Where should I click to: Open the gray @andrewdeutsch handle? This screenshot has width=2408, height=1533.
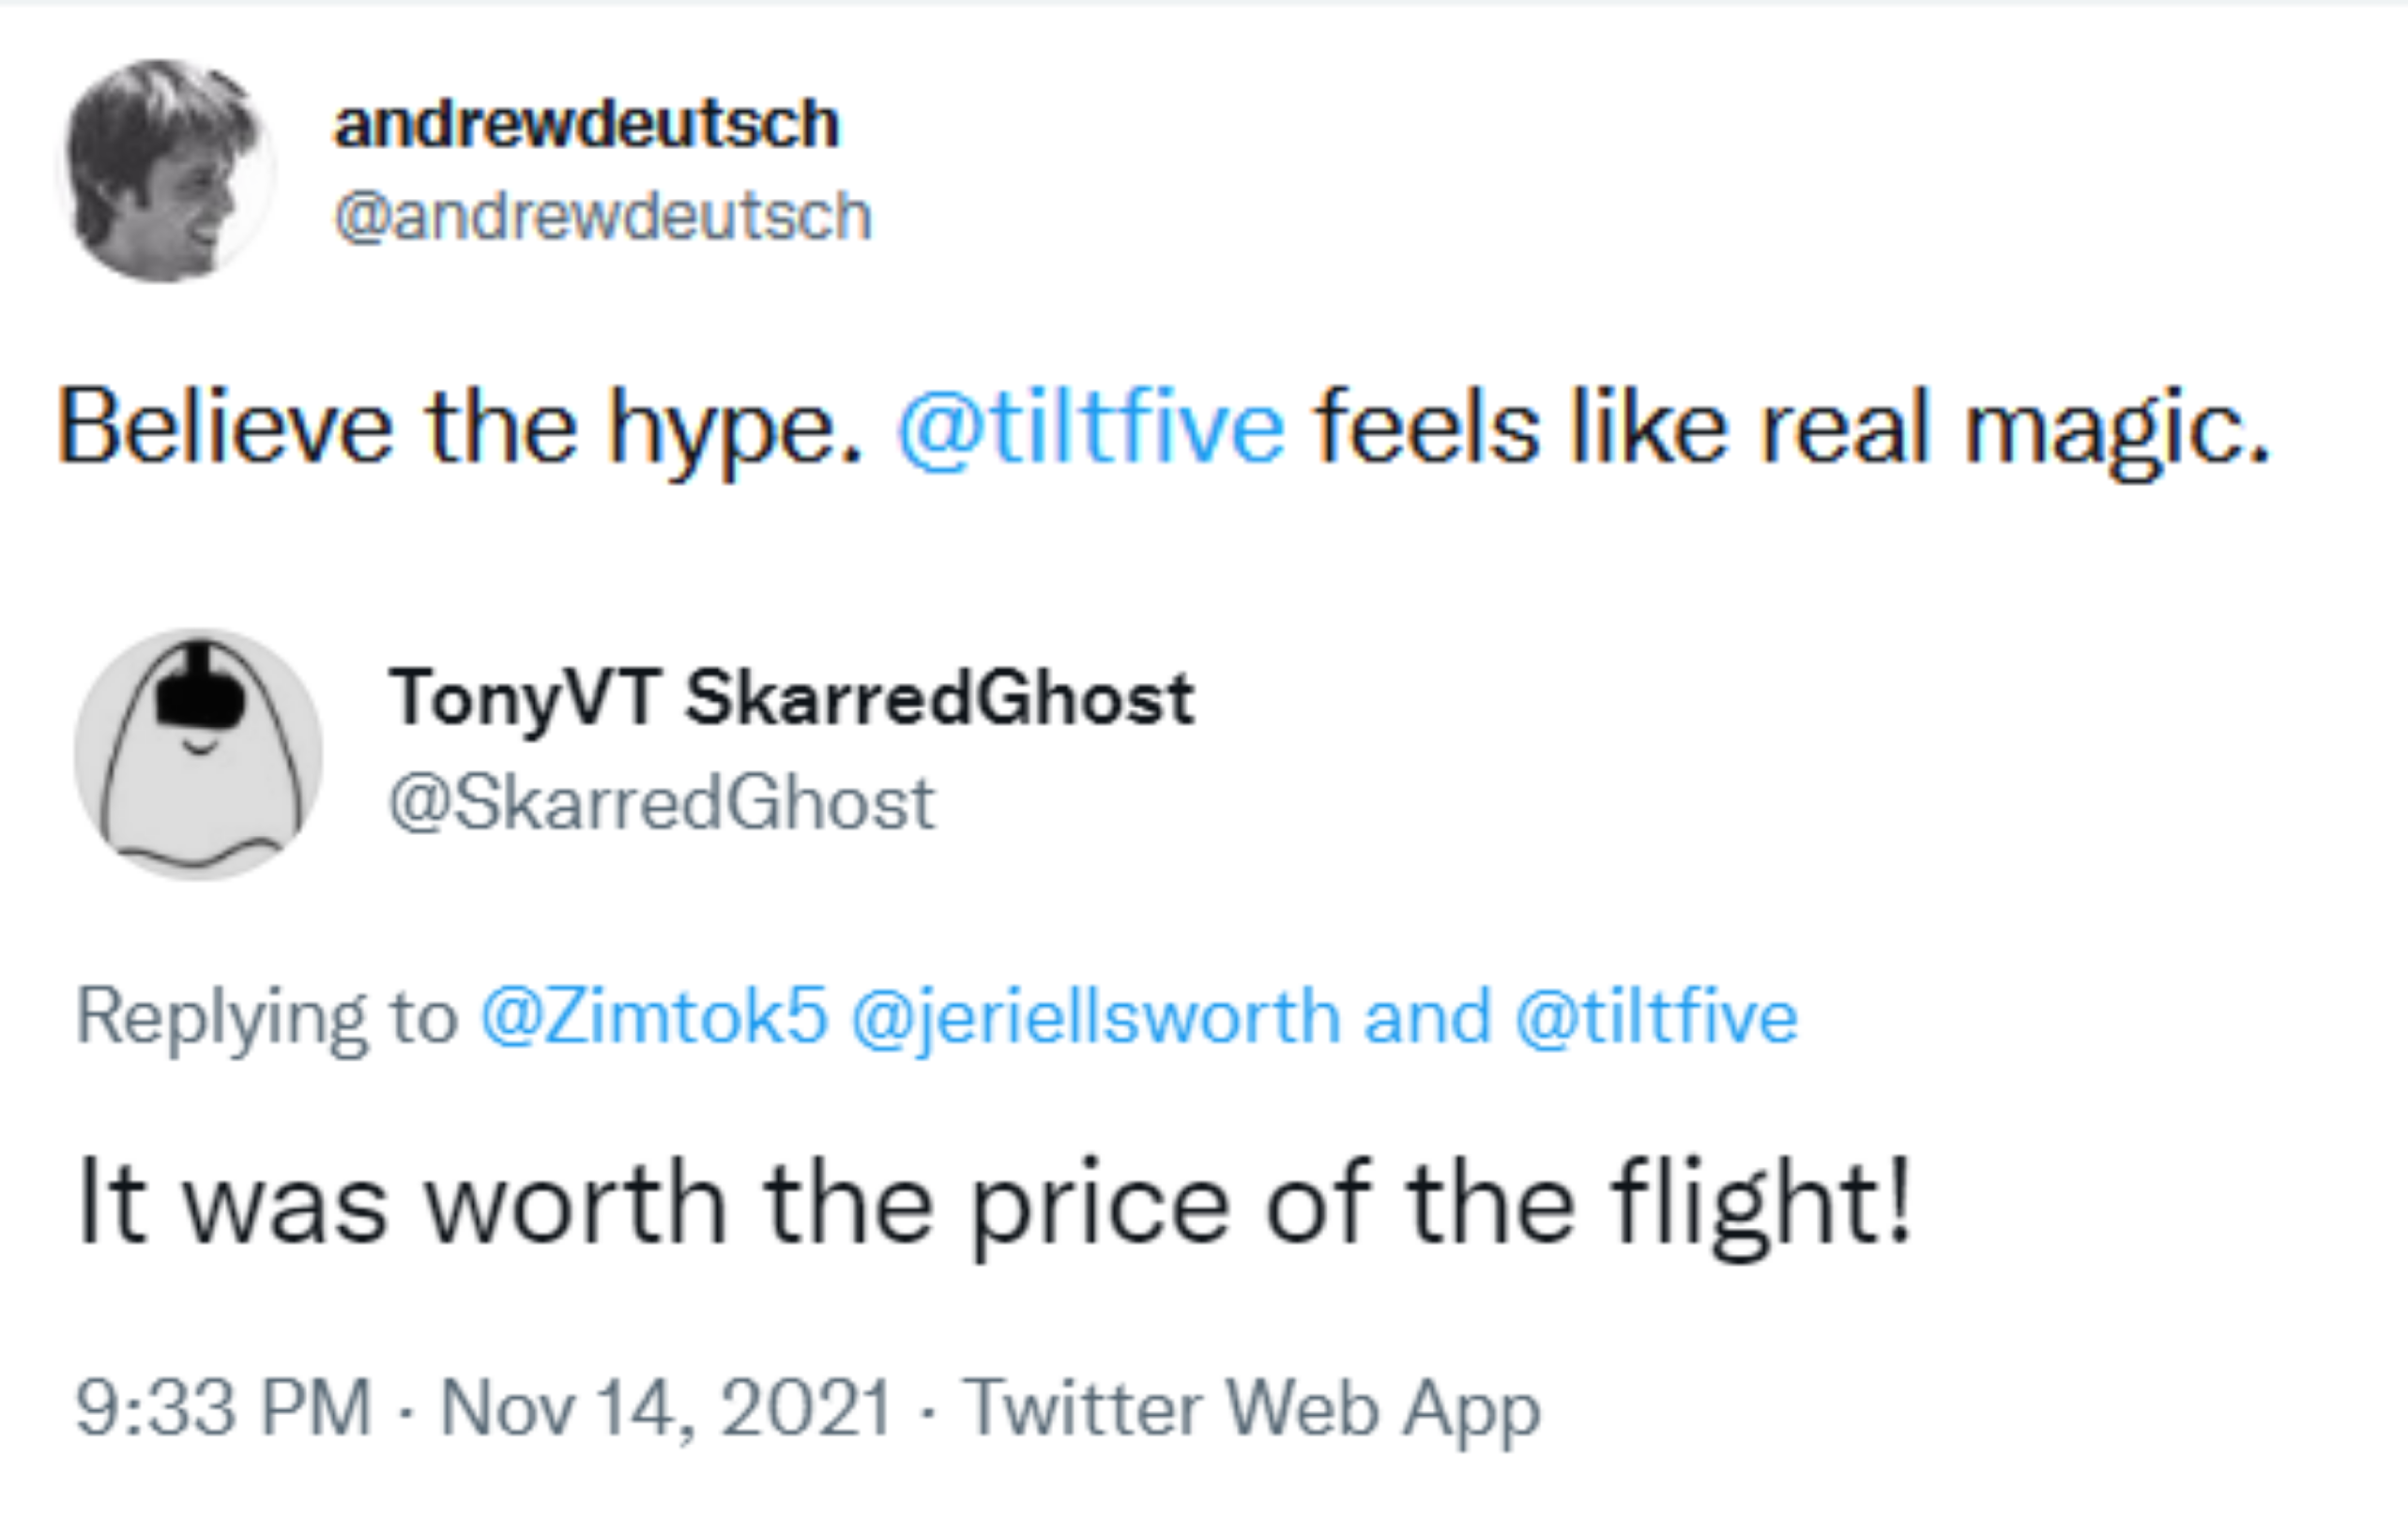tap(603, 216)
